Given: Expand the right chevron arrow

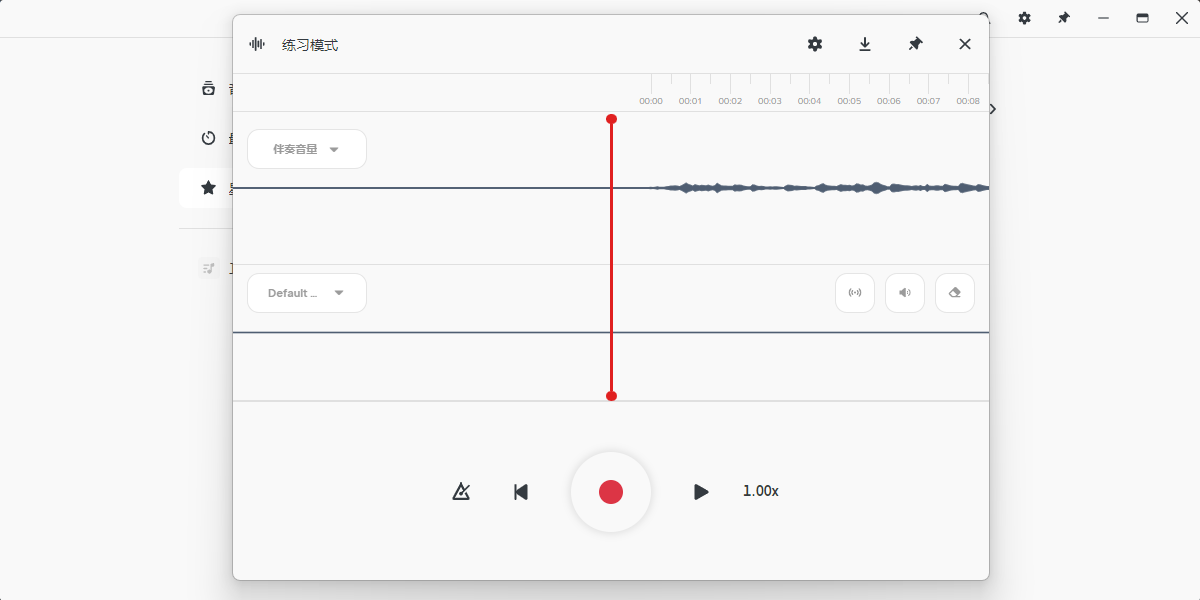Looking at the screenshot, I should click(x=993, y=109).
